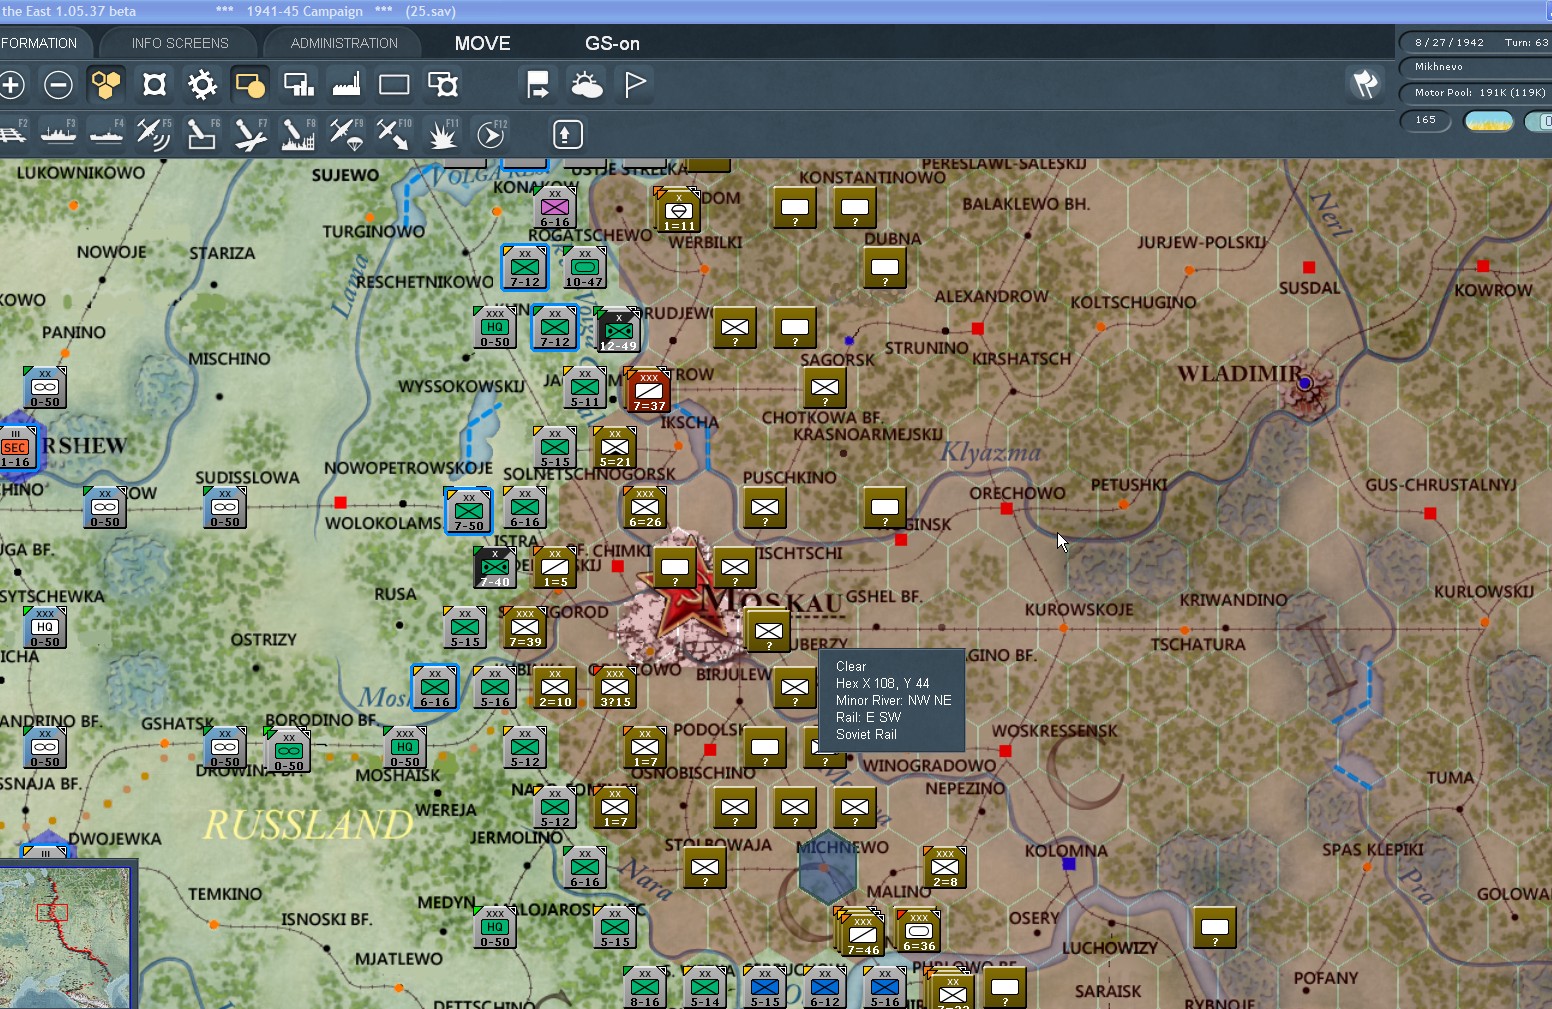Click the F12 end turn arrow icon
This screenshot has width=1552, height=1009.
pyautogui.click(x=491, y=134)
